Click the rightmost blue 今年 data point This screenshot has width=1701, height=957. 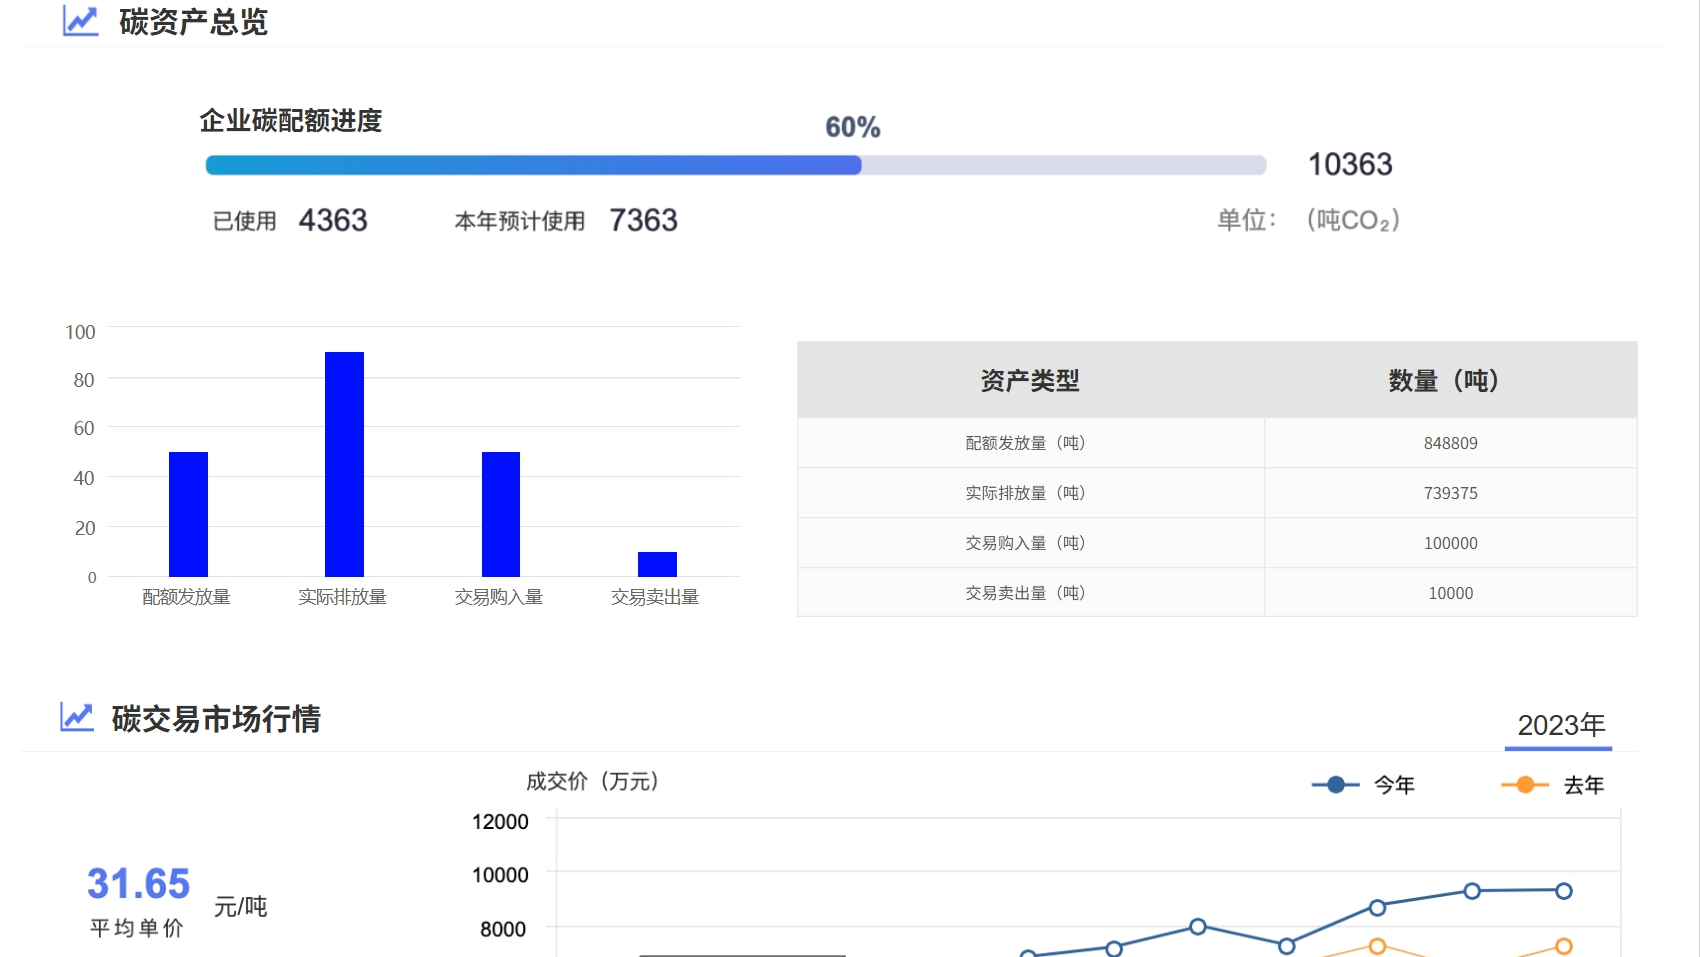(x=1564, y=891)
